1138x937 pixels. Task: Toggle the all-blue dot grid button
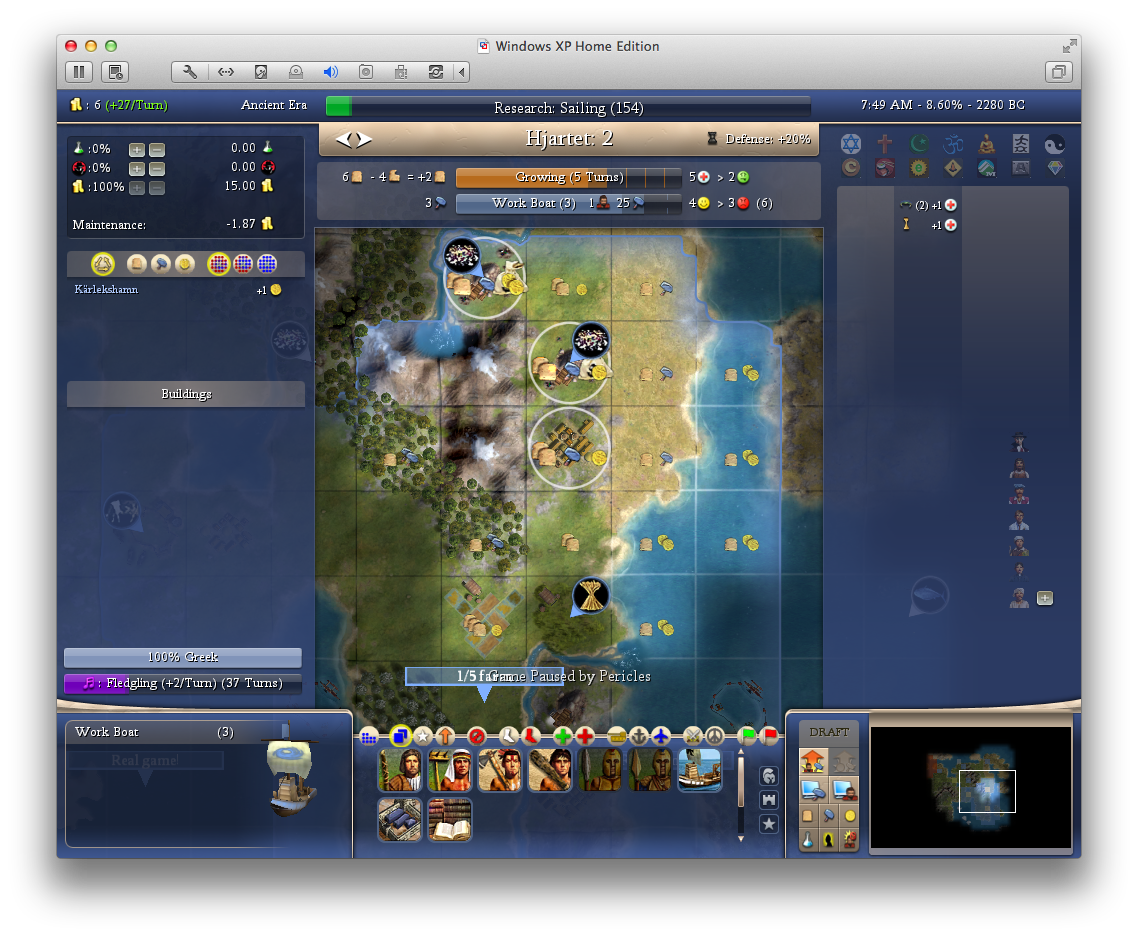(267, 264)
